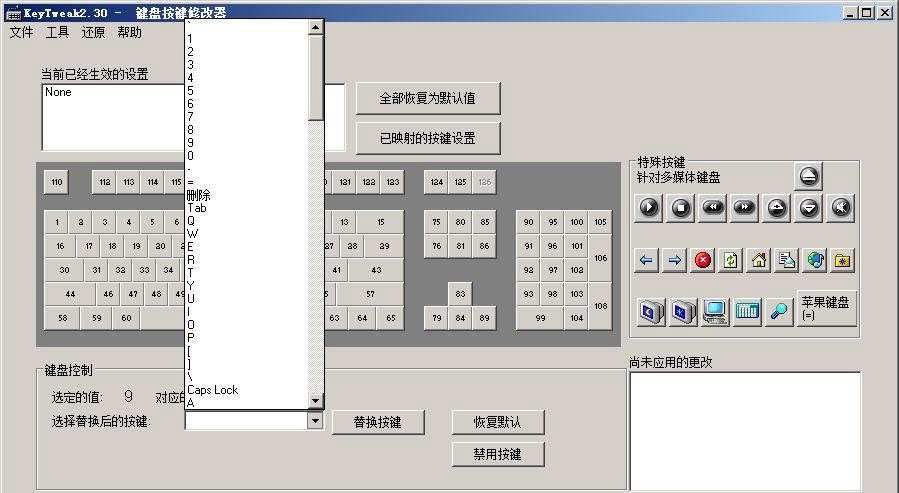Viewport: 899px width, 493px height.
Task: Click the Play multimedia key button
Action: coord(648,208)
